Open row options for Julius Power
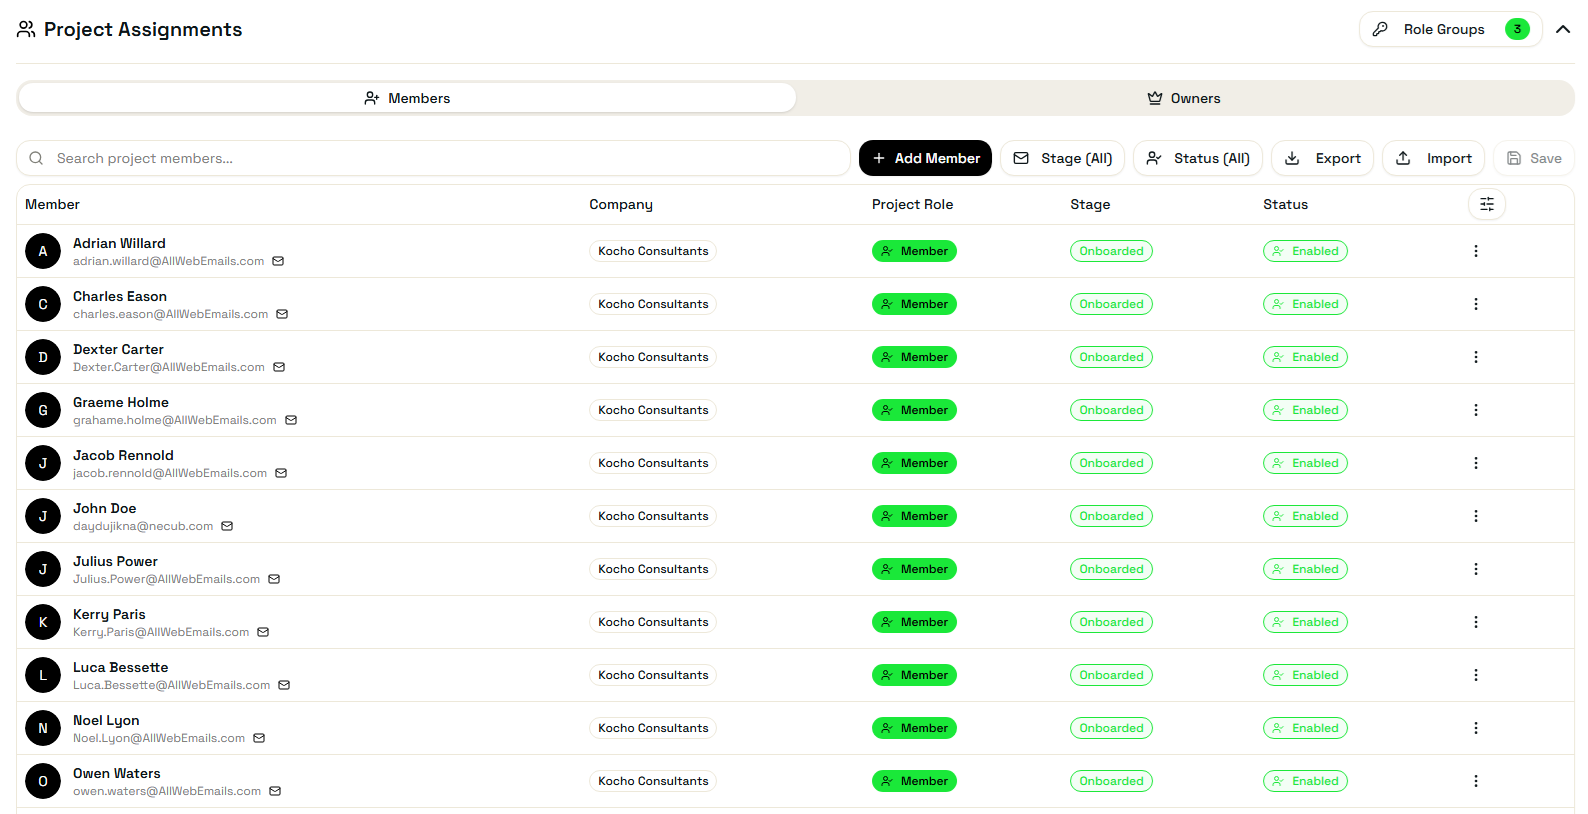Image resolution: width=1588 pixels, height=814 pixels. (x=1475, y=569)
